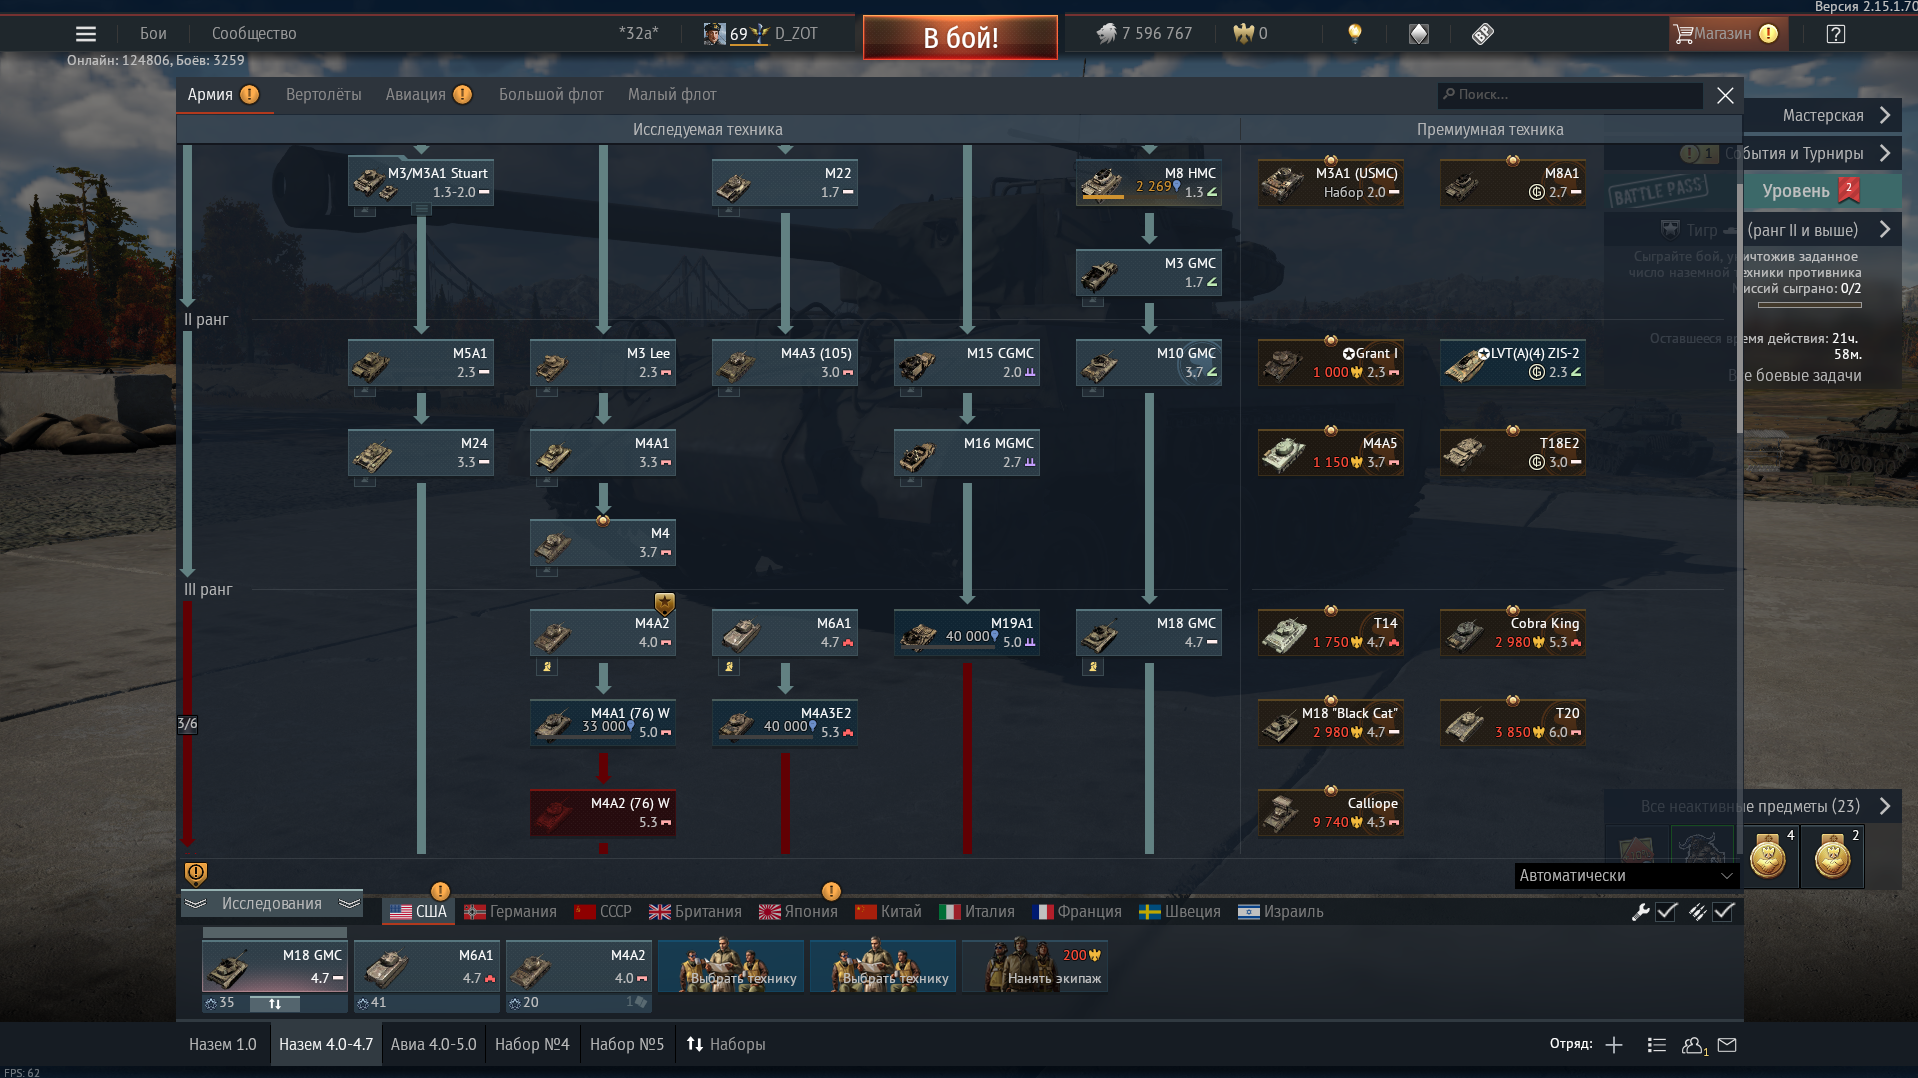Open the wager dice icon in top bar
The width and height of the screenshot is (1918, 1078).
point(1419,34)
